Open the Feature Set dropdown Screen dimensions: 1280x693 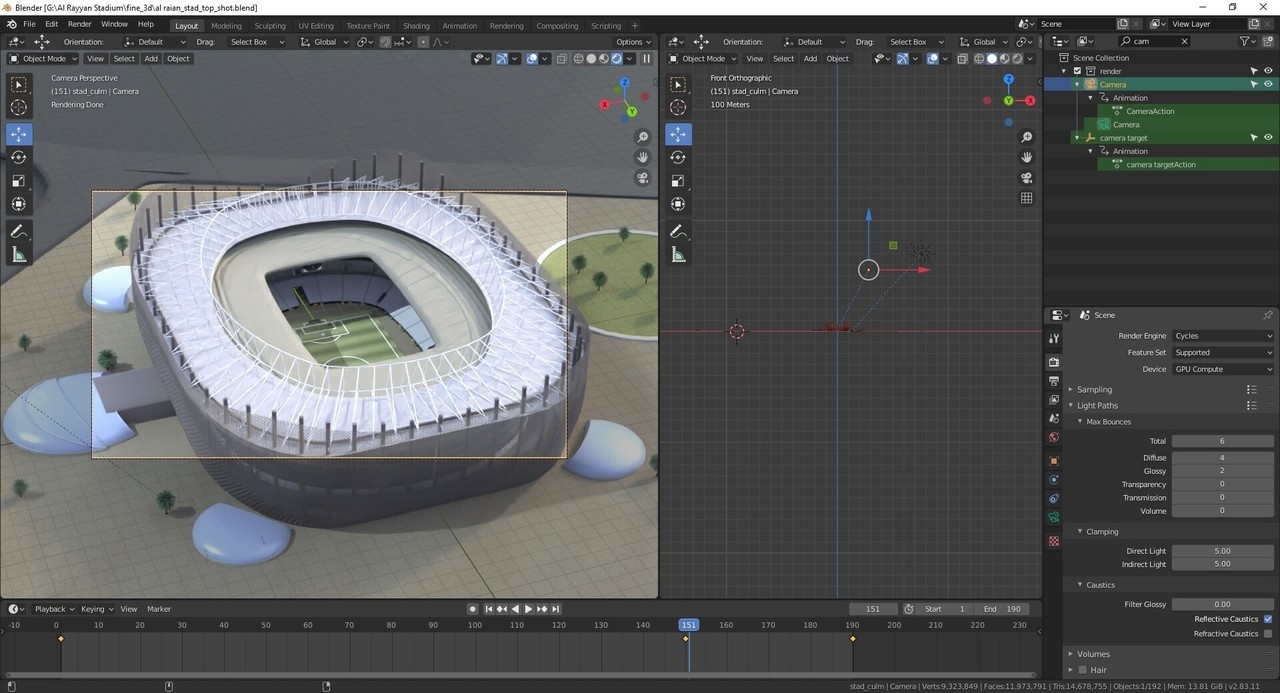tap(1223, 353)
